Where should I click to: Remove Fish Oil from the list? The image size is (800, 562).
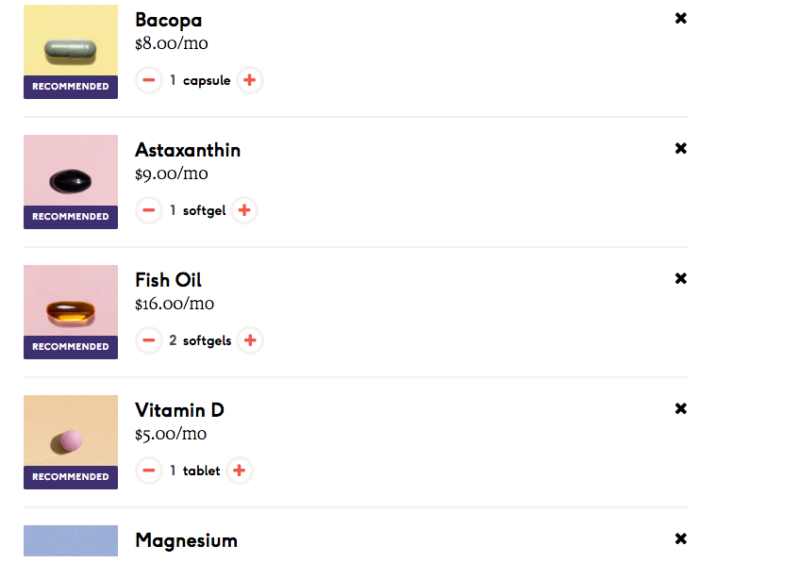click(681, 278)
